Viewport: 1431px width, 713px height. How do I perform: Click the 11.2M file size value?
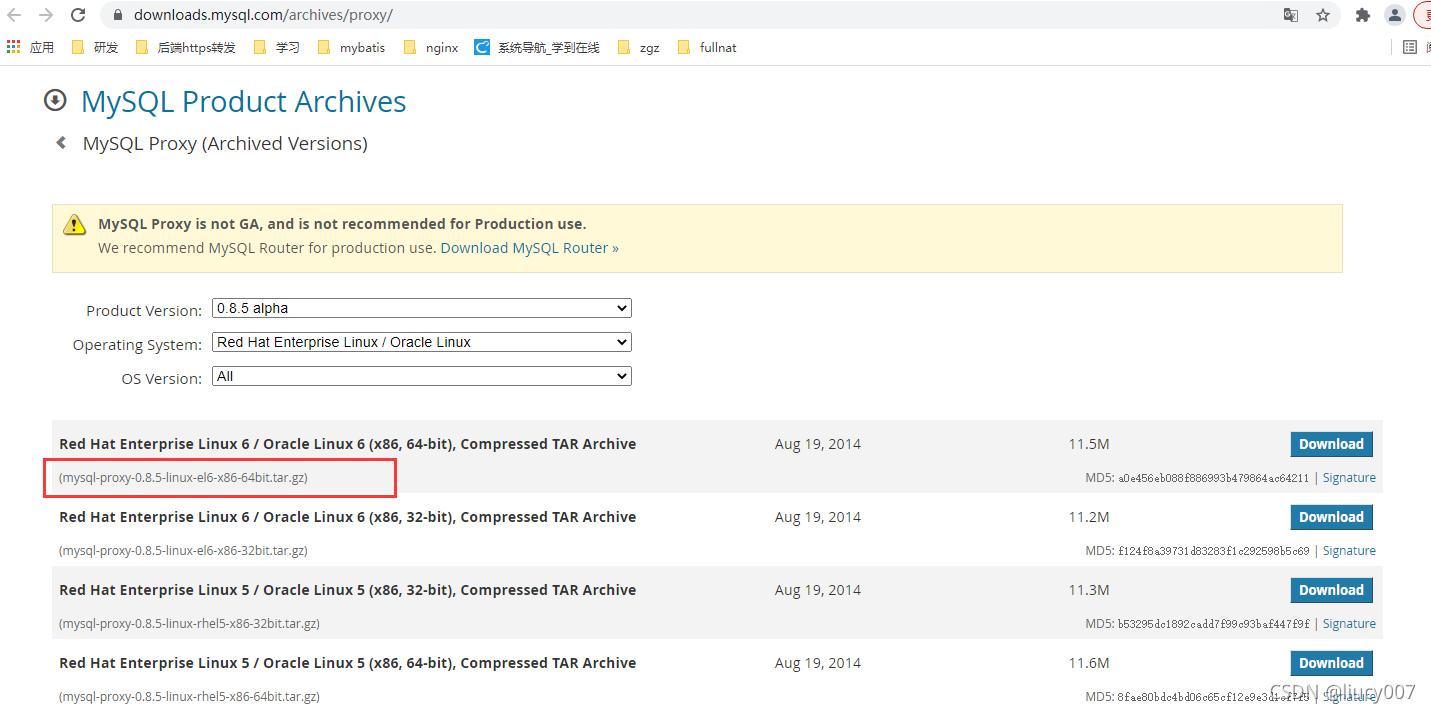(x=1089, y=517)
